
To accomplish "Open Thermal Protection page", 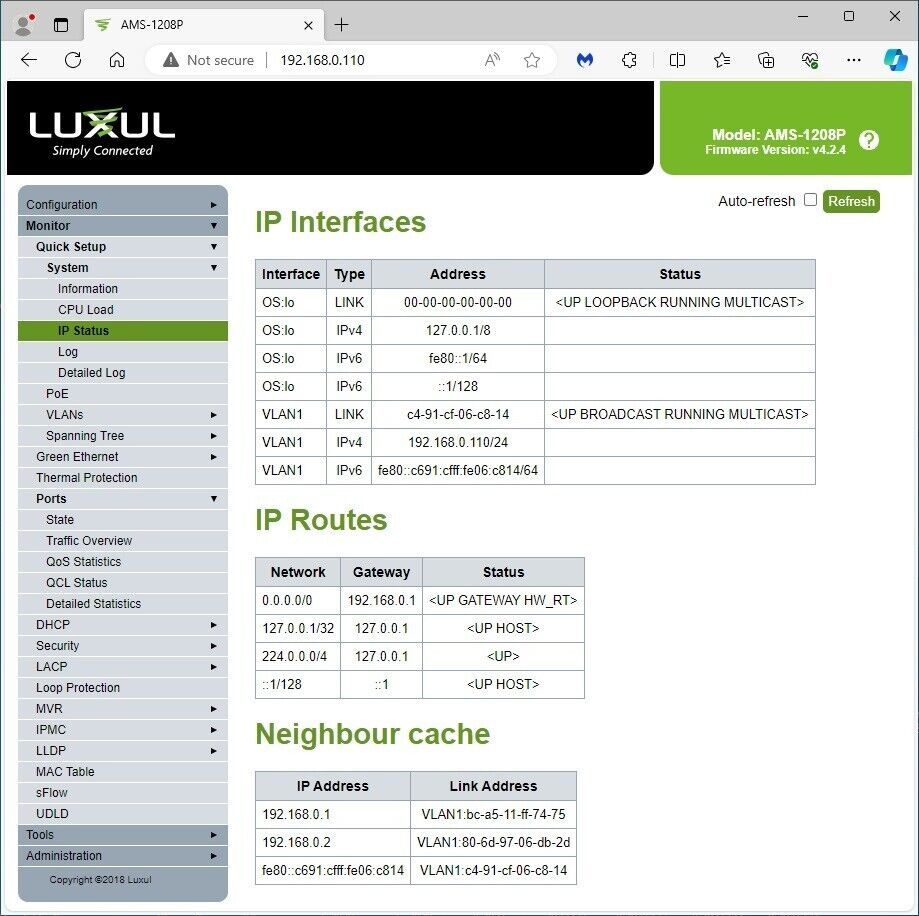I will coord(123,478).
